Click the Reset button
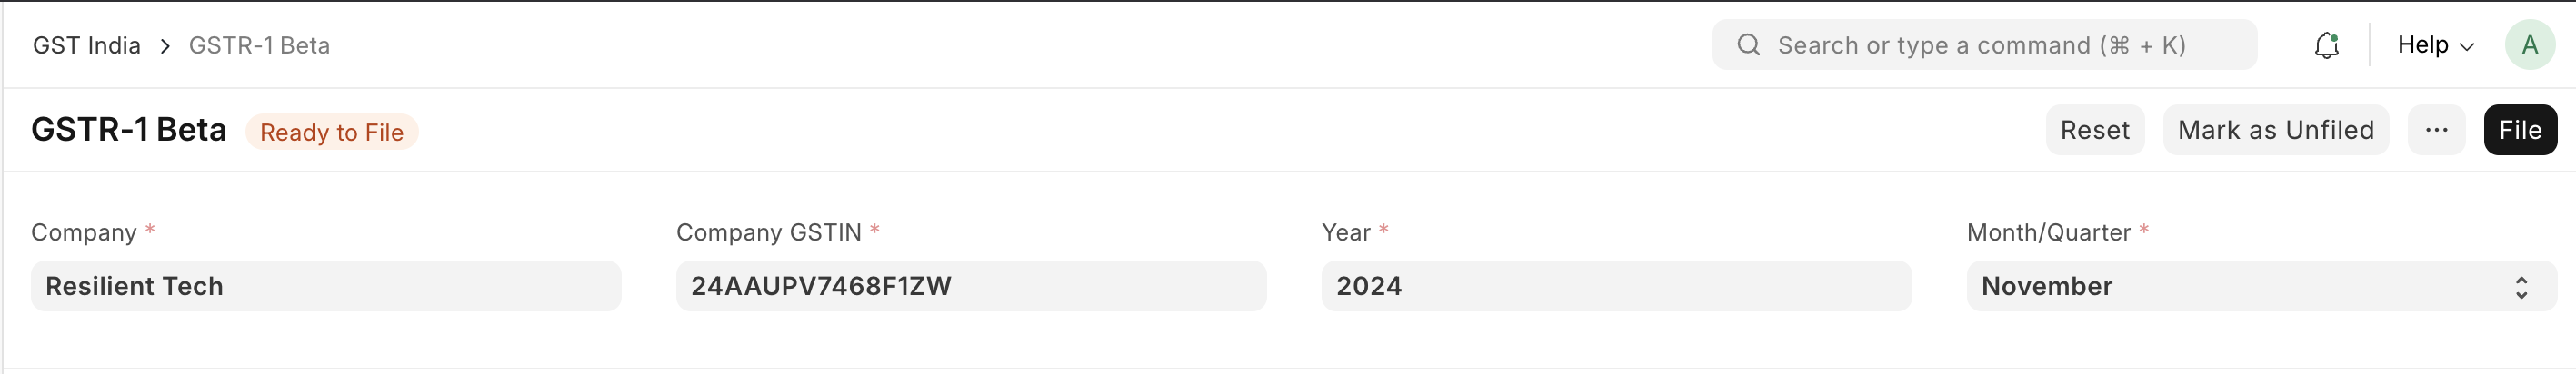 pos(2094,130)
